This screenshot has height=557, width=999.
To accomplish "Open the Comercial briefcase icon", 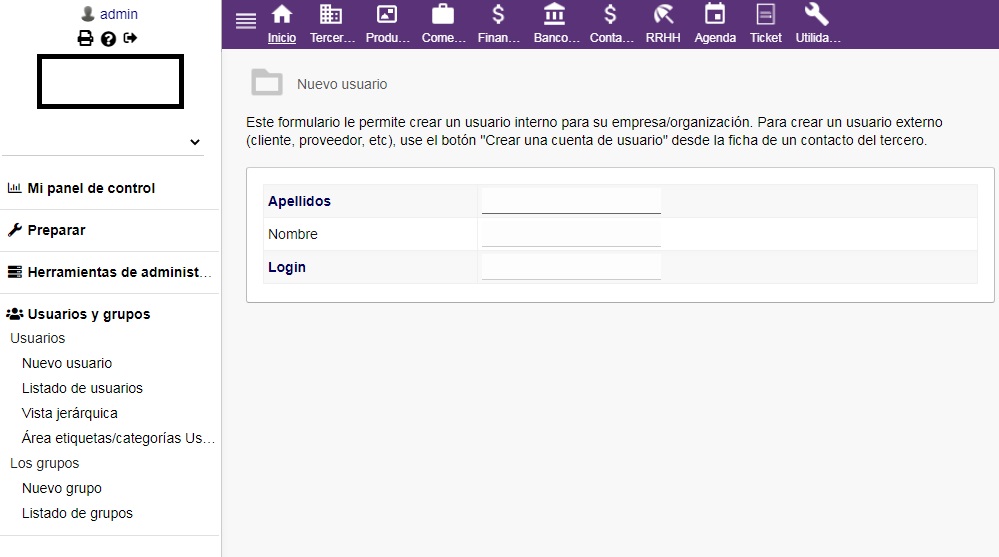I will (x=443, y=14).
